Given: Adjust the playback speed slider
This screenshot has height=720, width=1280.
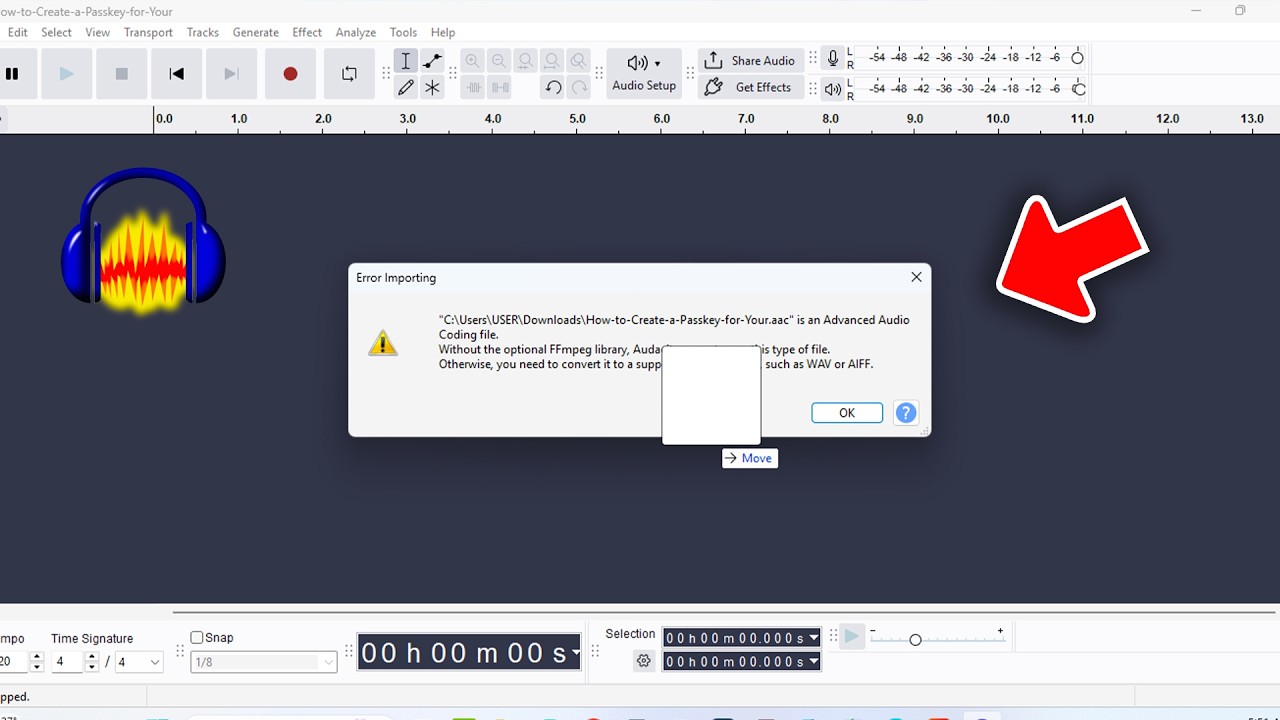Looking at the screenshot, I should coord(915,639).
